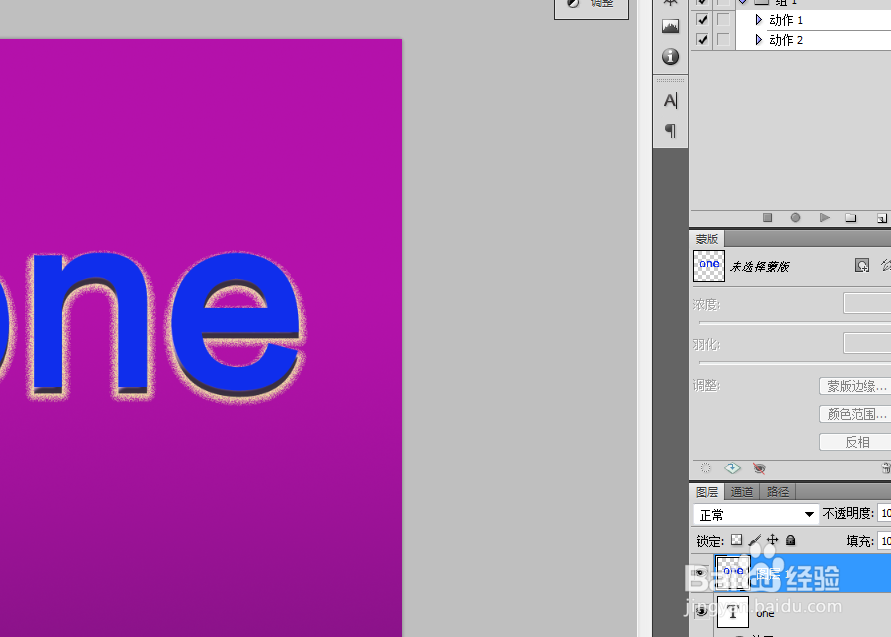
Task: Lock image pixels brush icon
Action: 755,540
